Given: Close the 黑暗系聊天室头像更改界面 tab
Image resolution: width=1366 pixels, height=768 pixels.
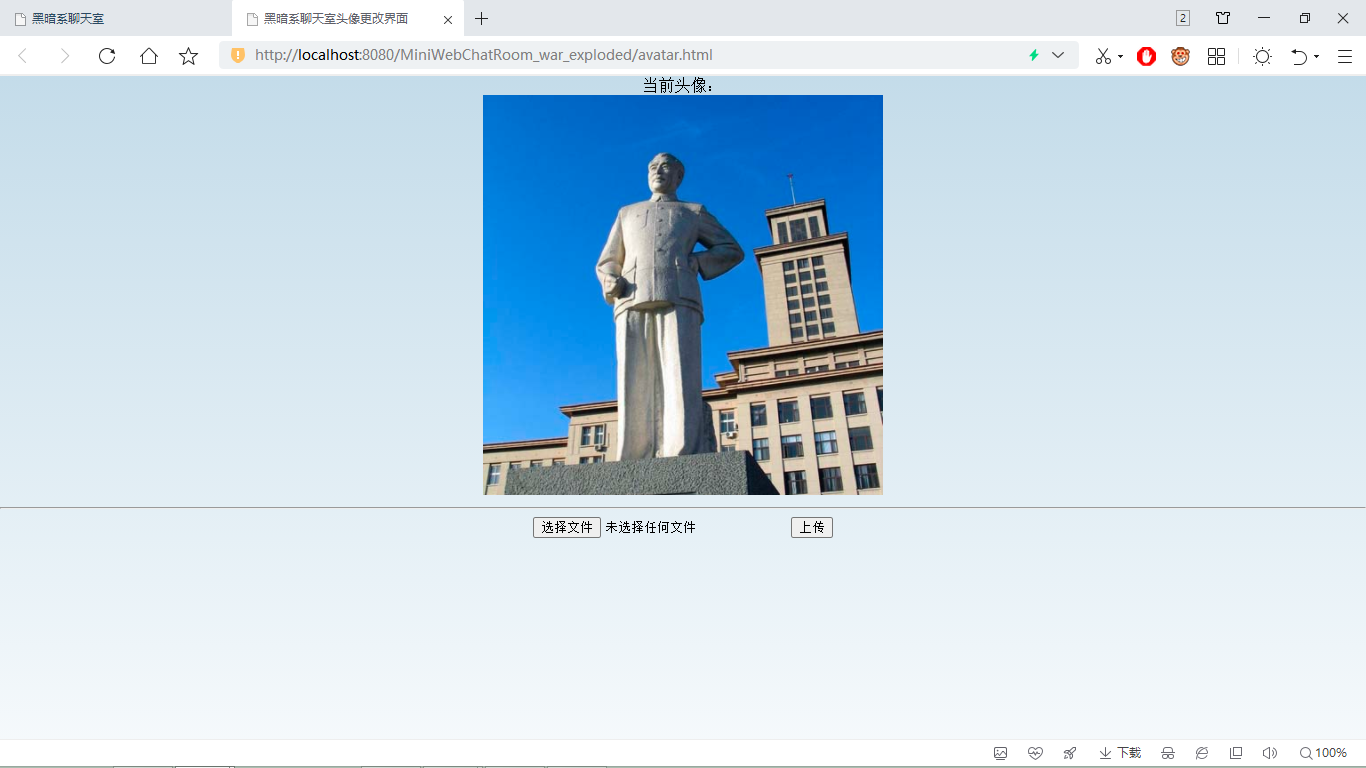Looking at the screenshot, I should [x=448, y=19].
